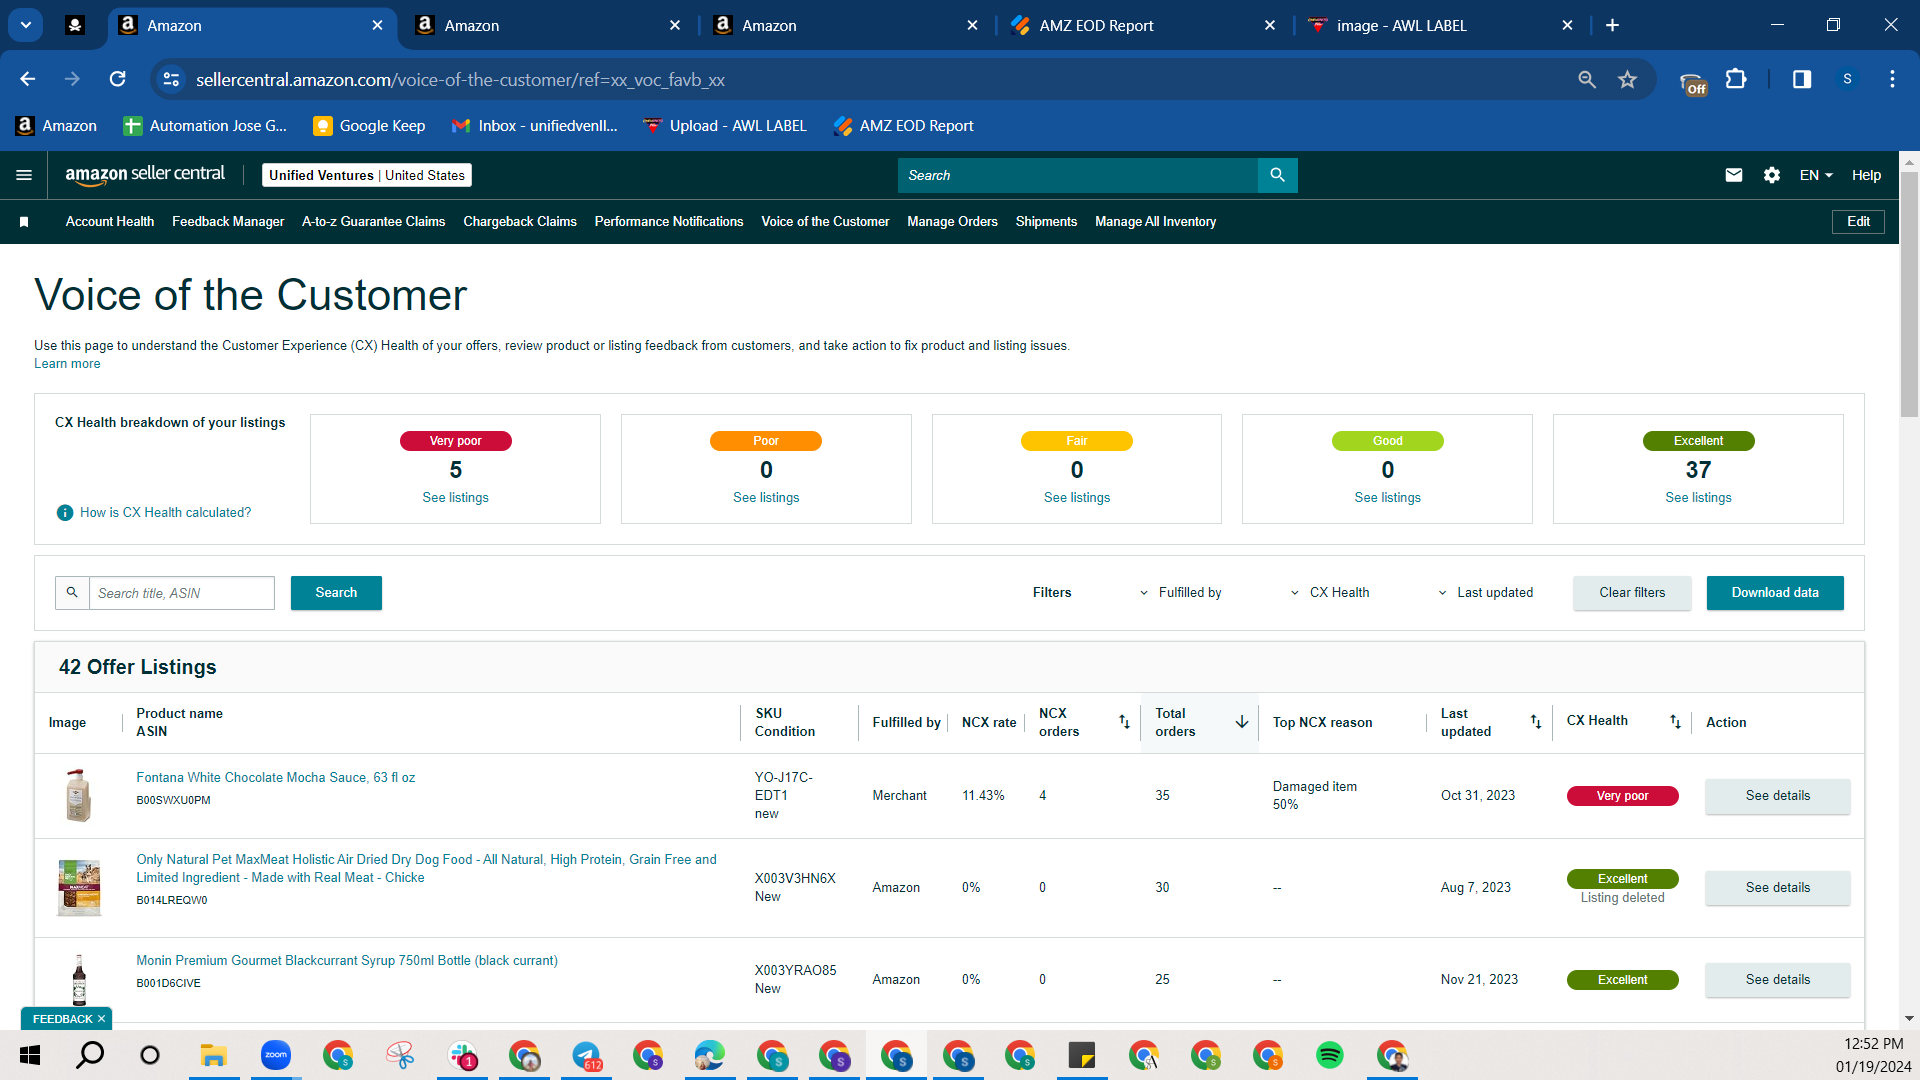Open Telegram from the taskbar

click(586, 1055)
